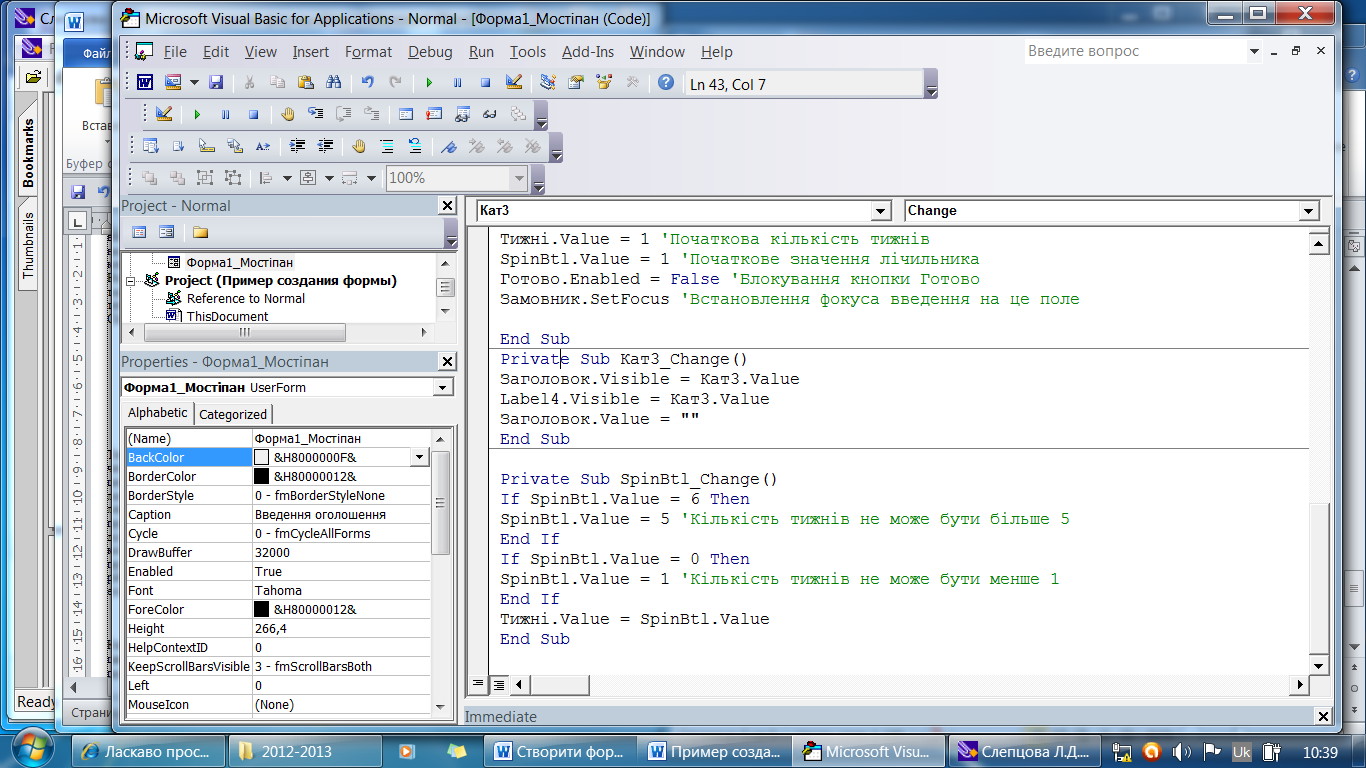
Task: Select ThisDocument in project tree
Action: pyautogui.click(x=227, y=316)
